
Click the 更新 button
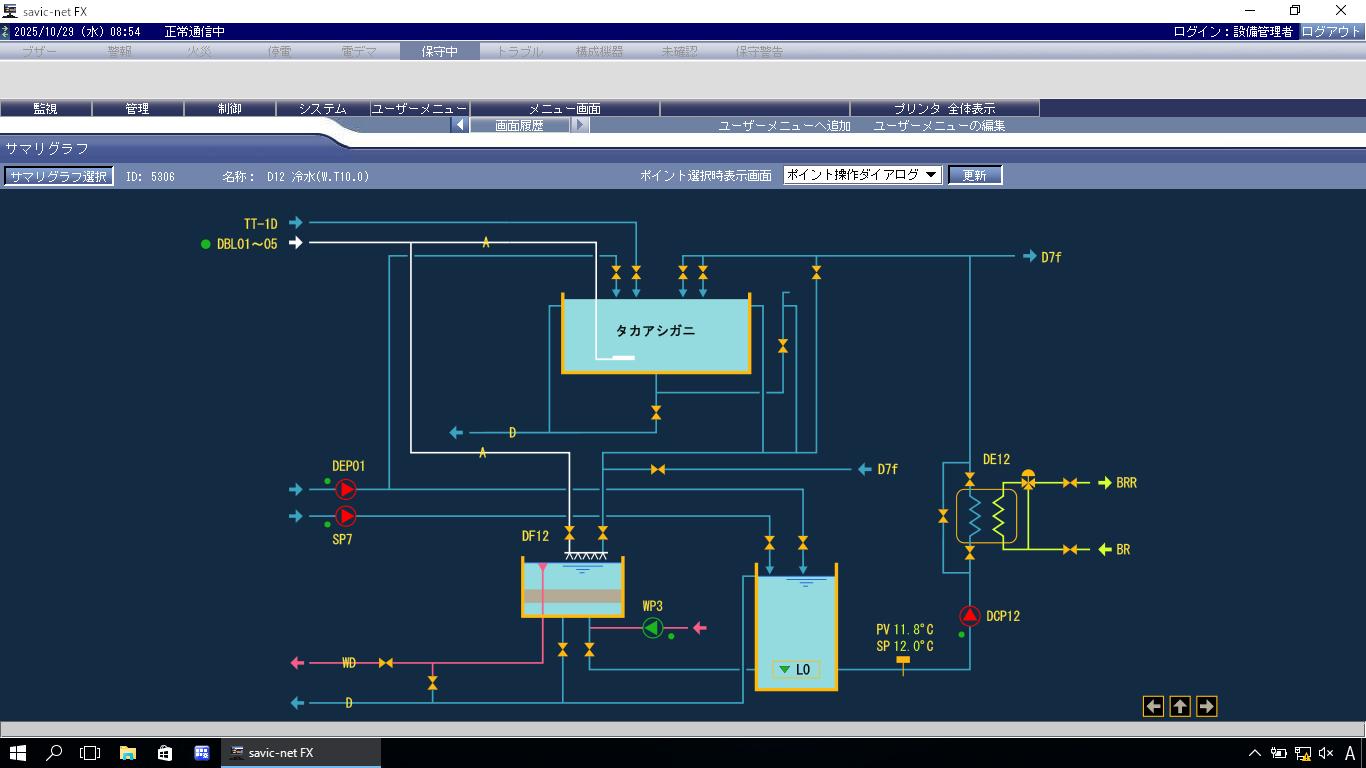974,175
